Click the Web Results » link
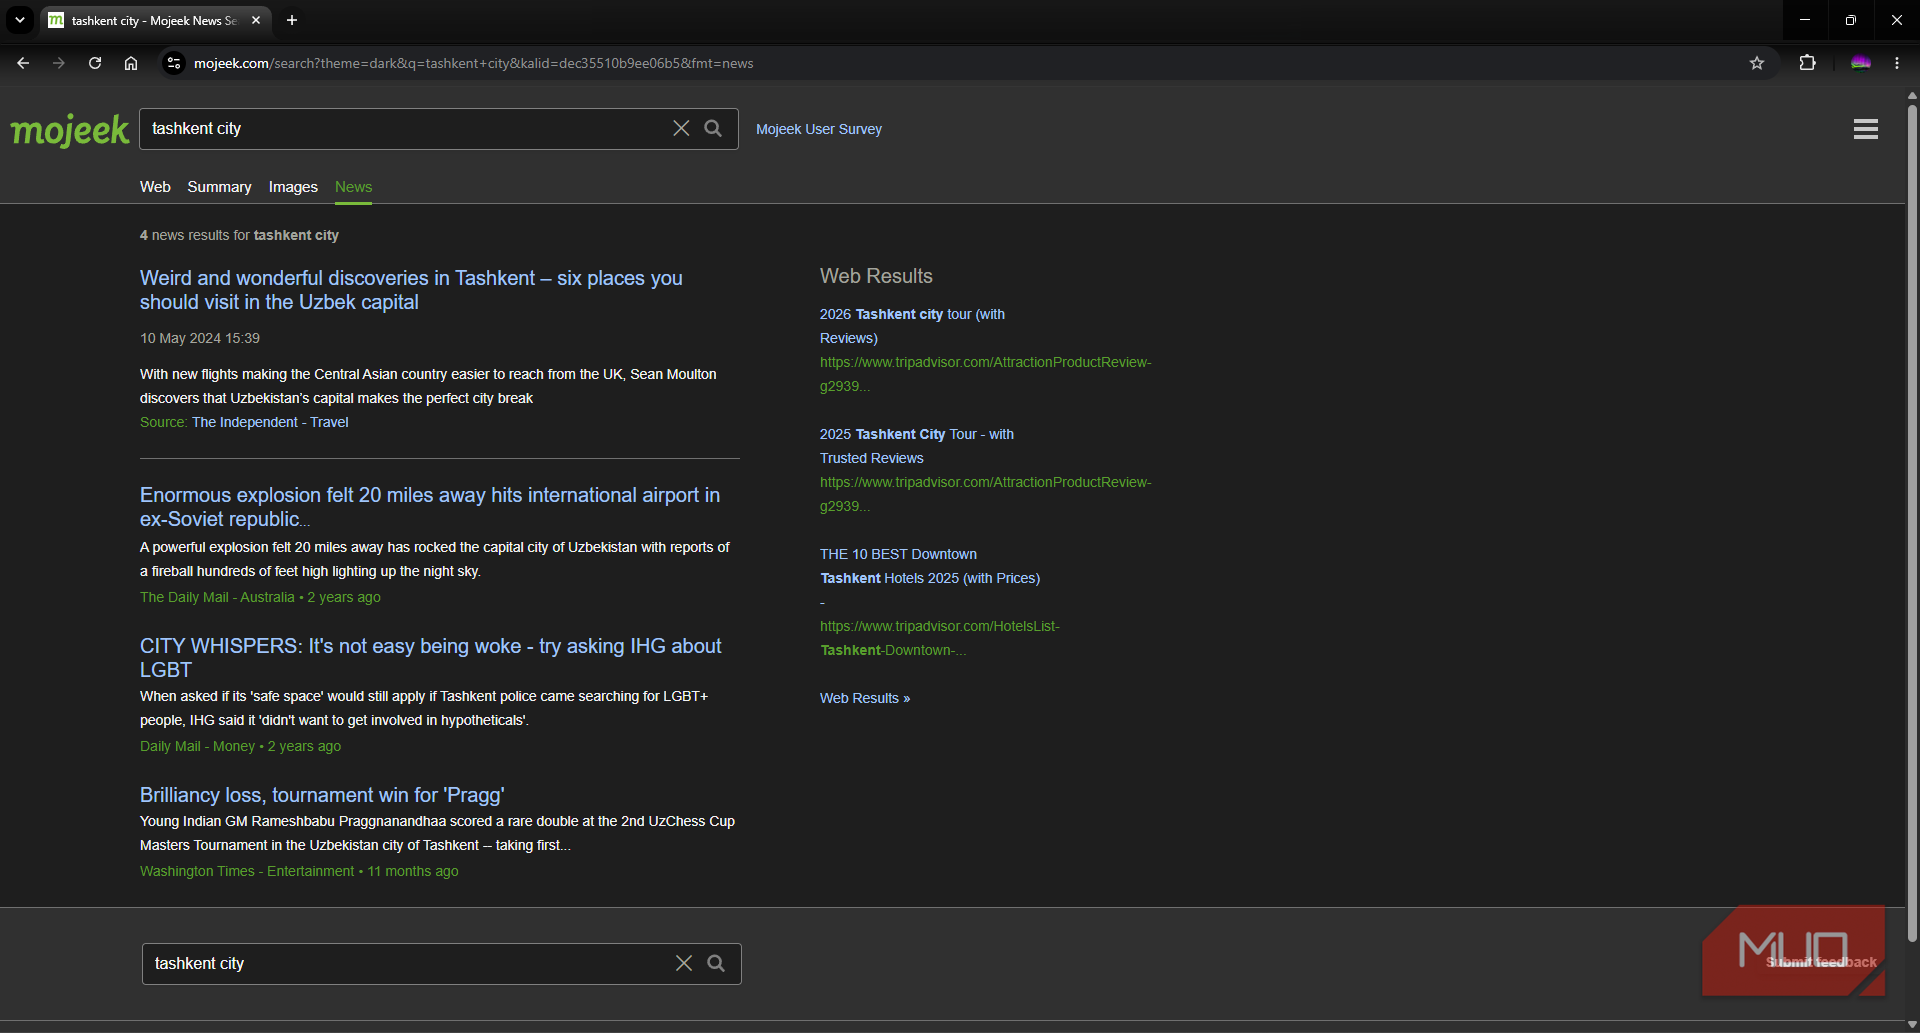The image size is (1920, 1033). [865, 698]
